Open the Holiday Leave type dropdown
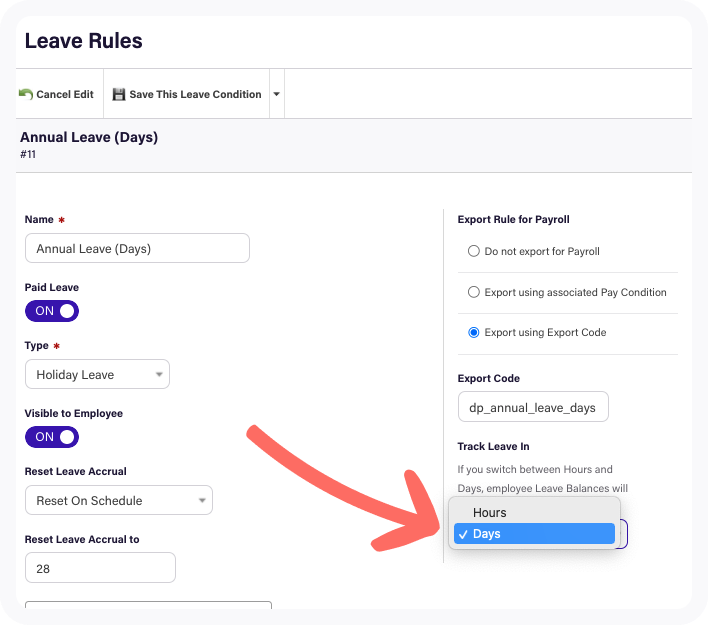708x625 pixels. 97,375
